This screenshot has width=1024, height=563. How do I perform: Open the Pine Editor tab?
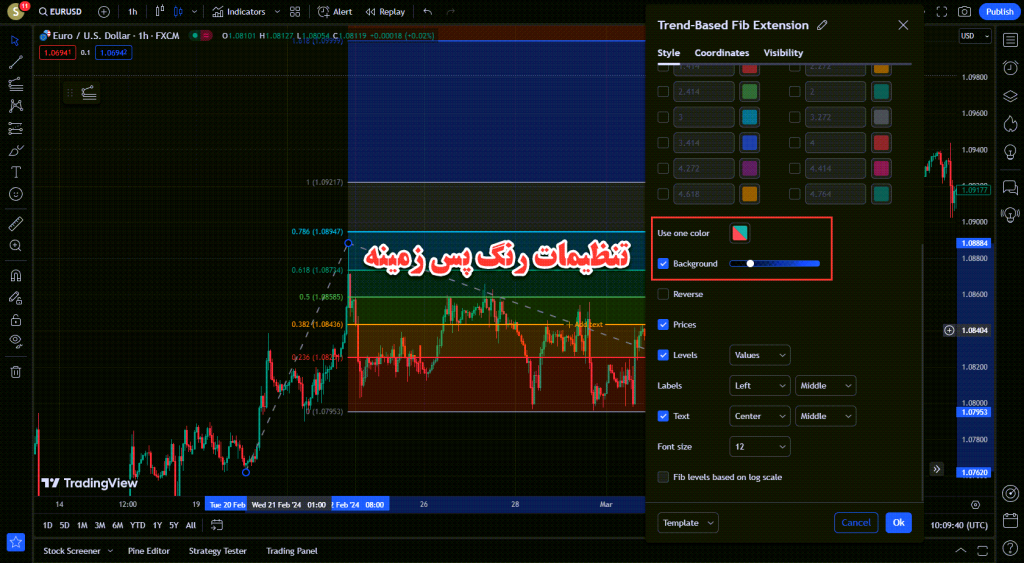pos(148,551)
